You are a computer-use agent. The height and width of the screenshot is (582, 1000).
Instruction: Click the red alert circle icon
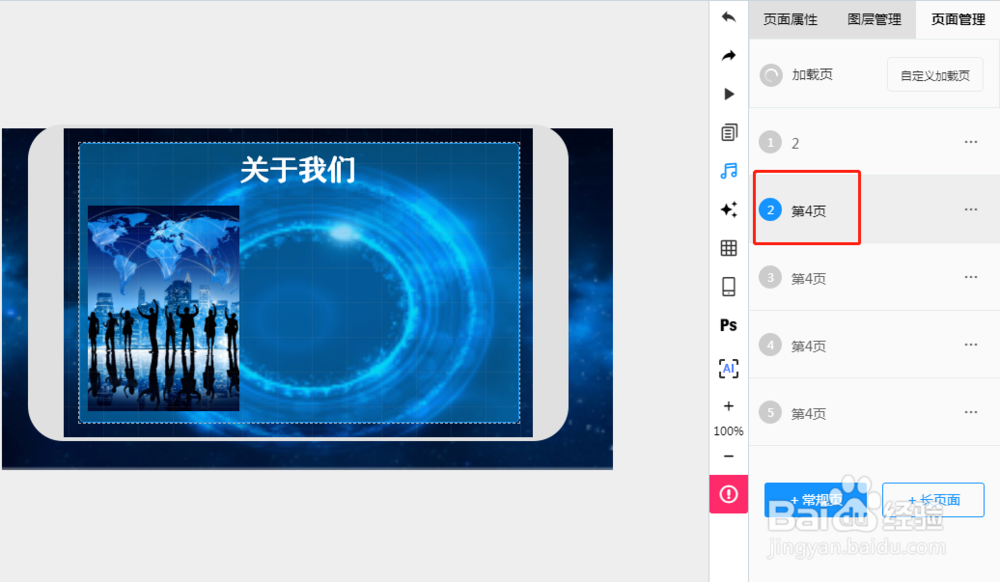[x=728, y=494]
